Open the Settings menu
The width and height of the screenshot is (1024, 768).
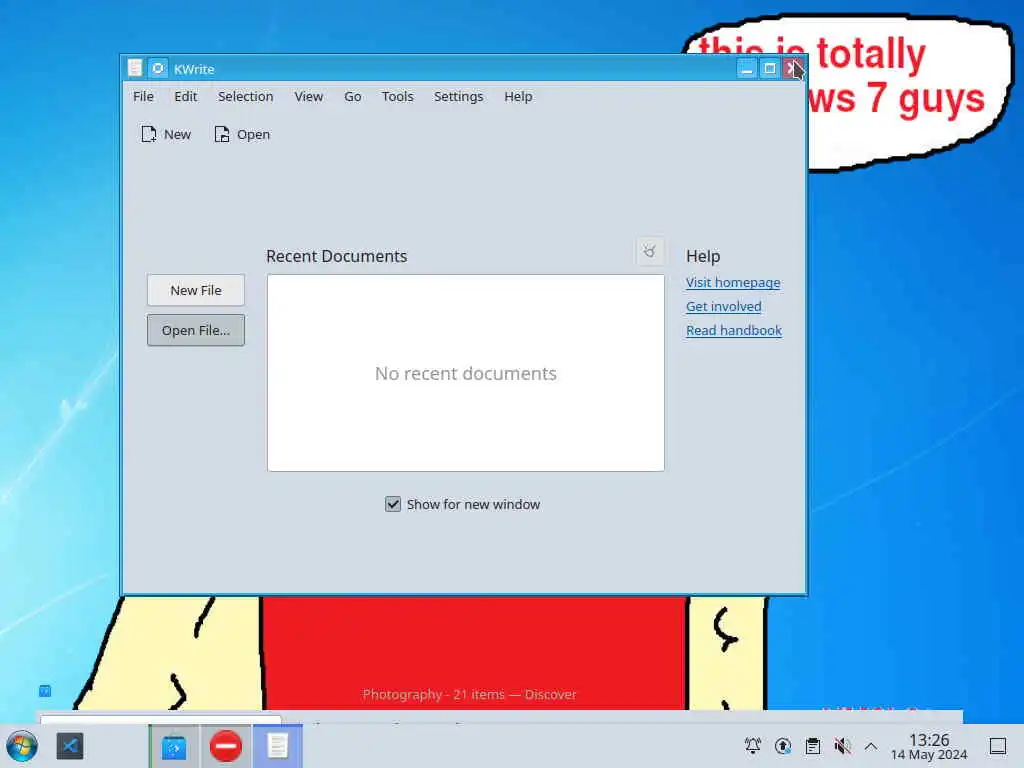(x=458, y=97)
